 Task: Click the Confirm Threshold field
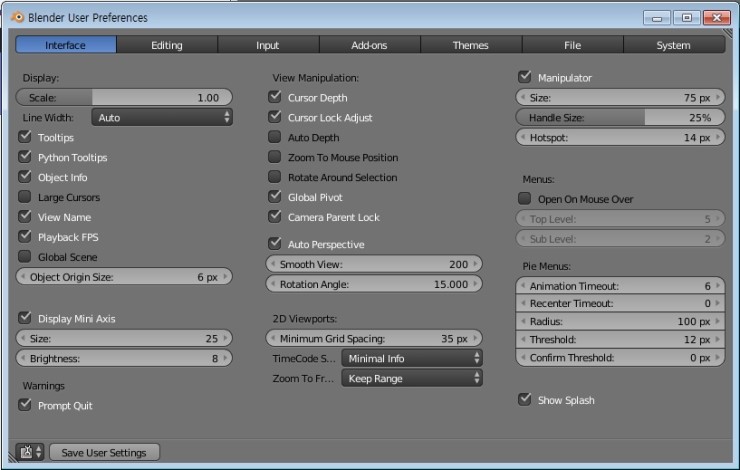click(620, 358)
